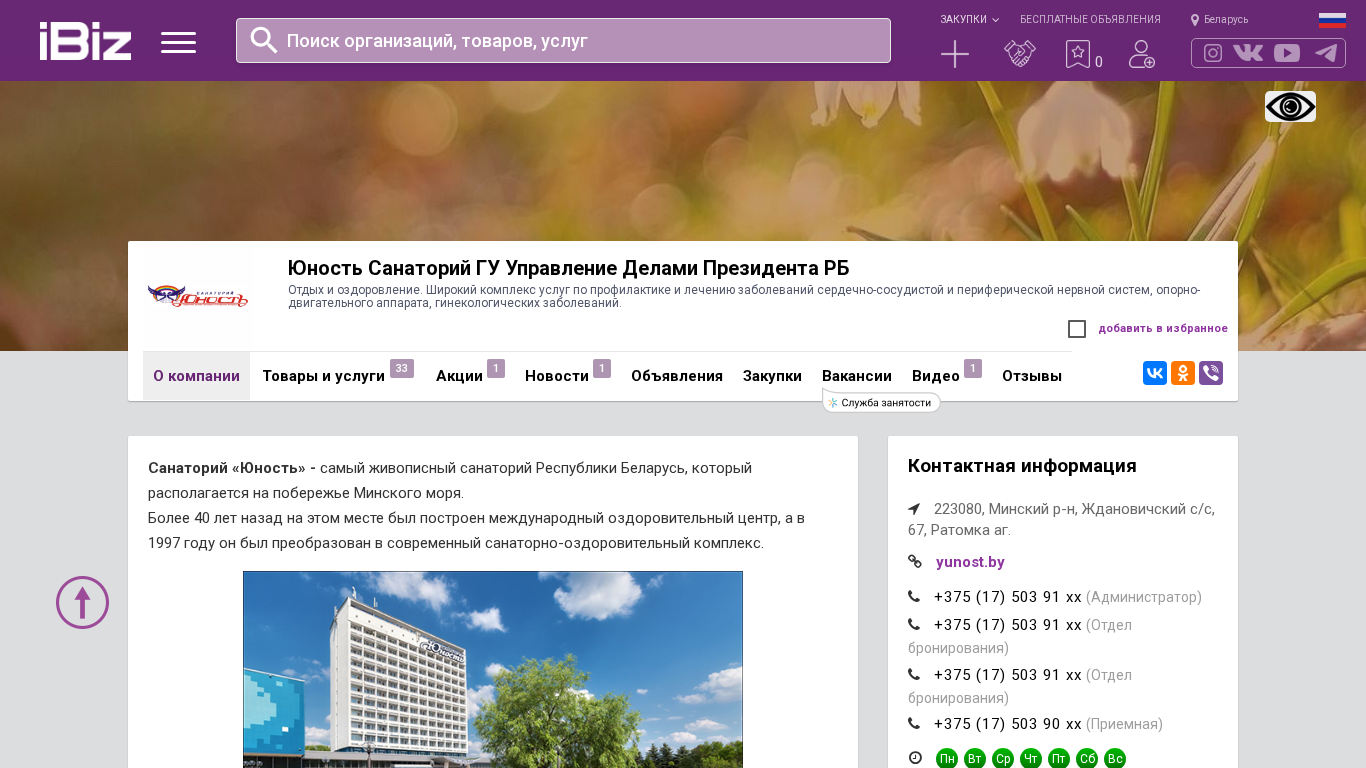The image size is (1366, 768).
Task: Open VK social icon in header
Action: [1248, 53]
